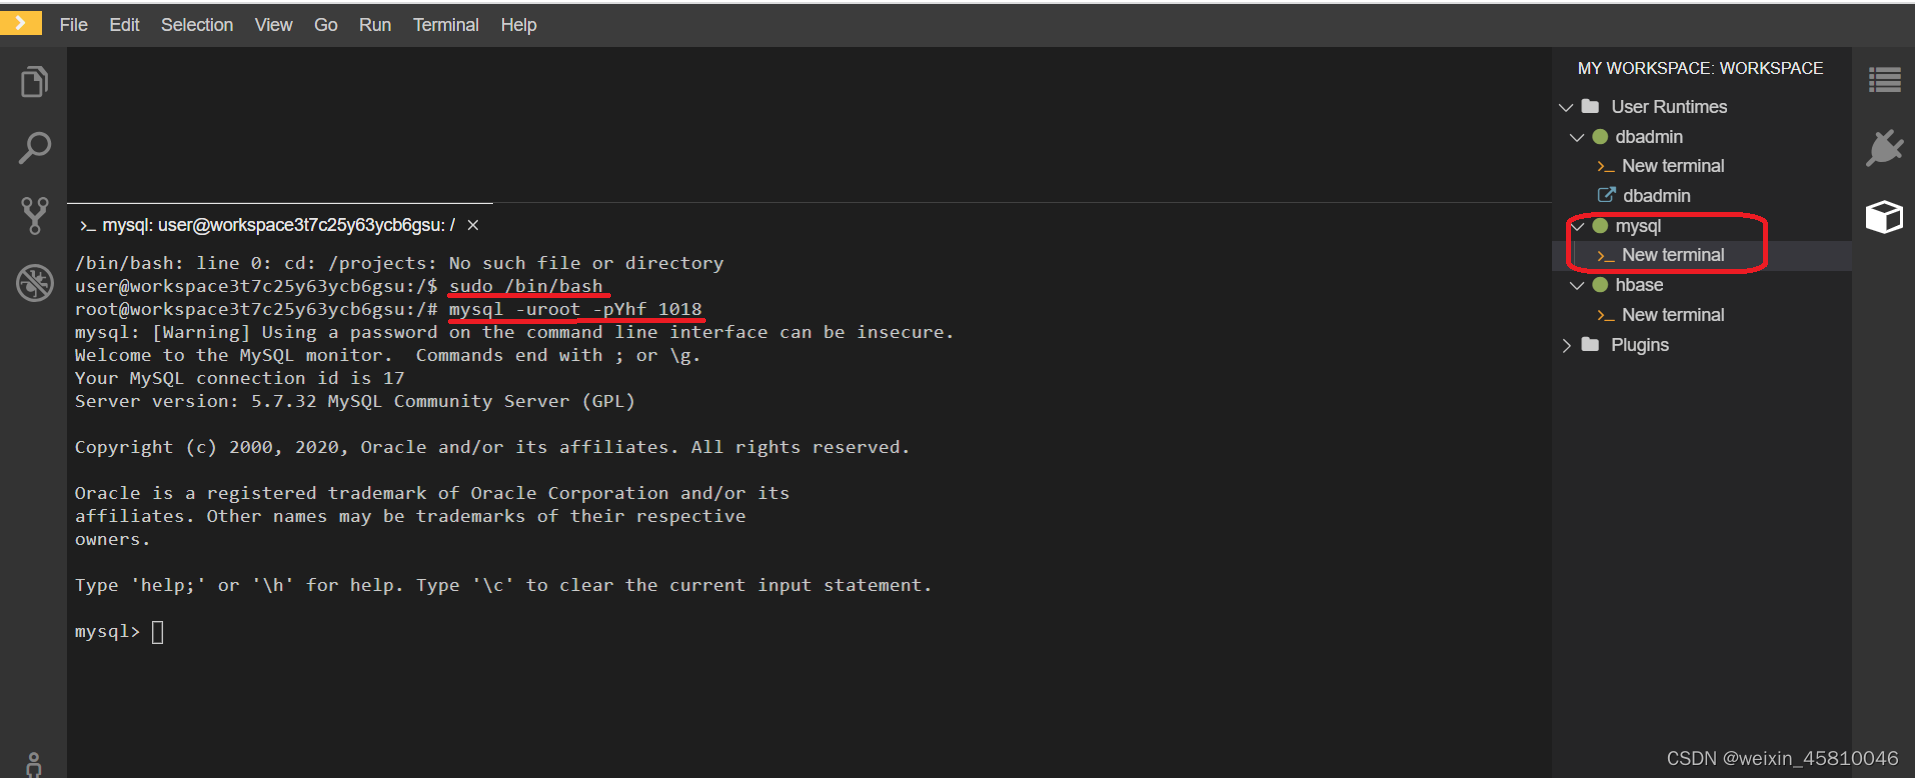The width and height of the screenshot is (1915, 778).
Task: Click the 'No such file or directory' line
Action: point(399,263)
